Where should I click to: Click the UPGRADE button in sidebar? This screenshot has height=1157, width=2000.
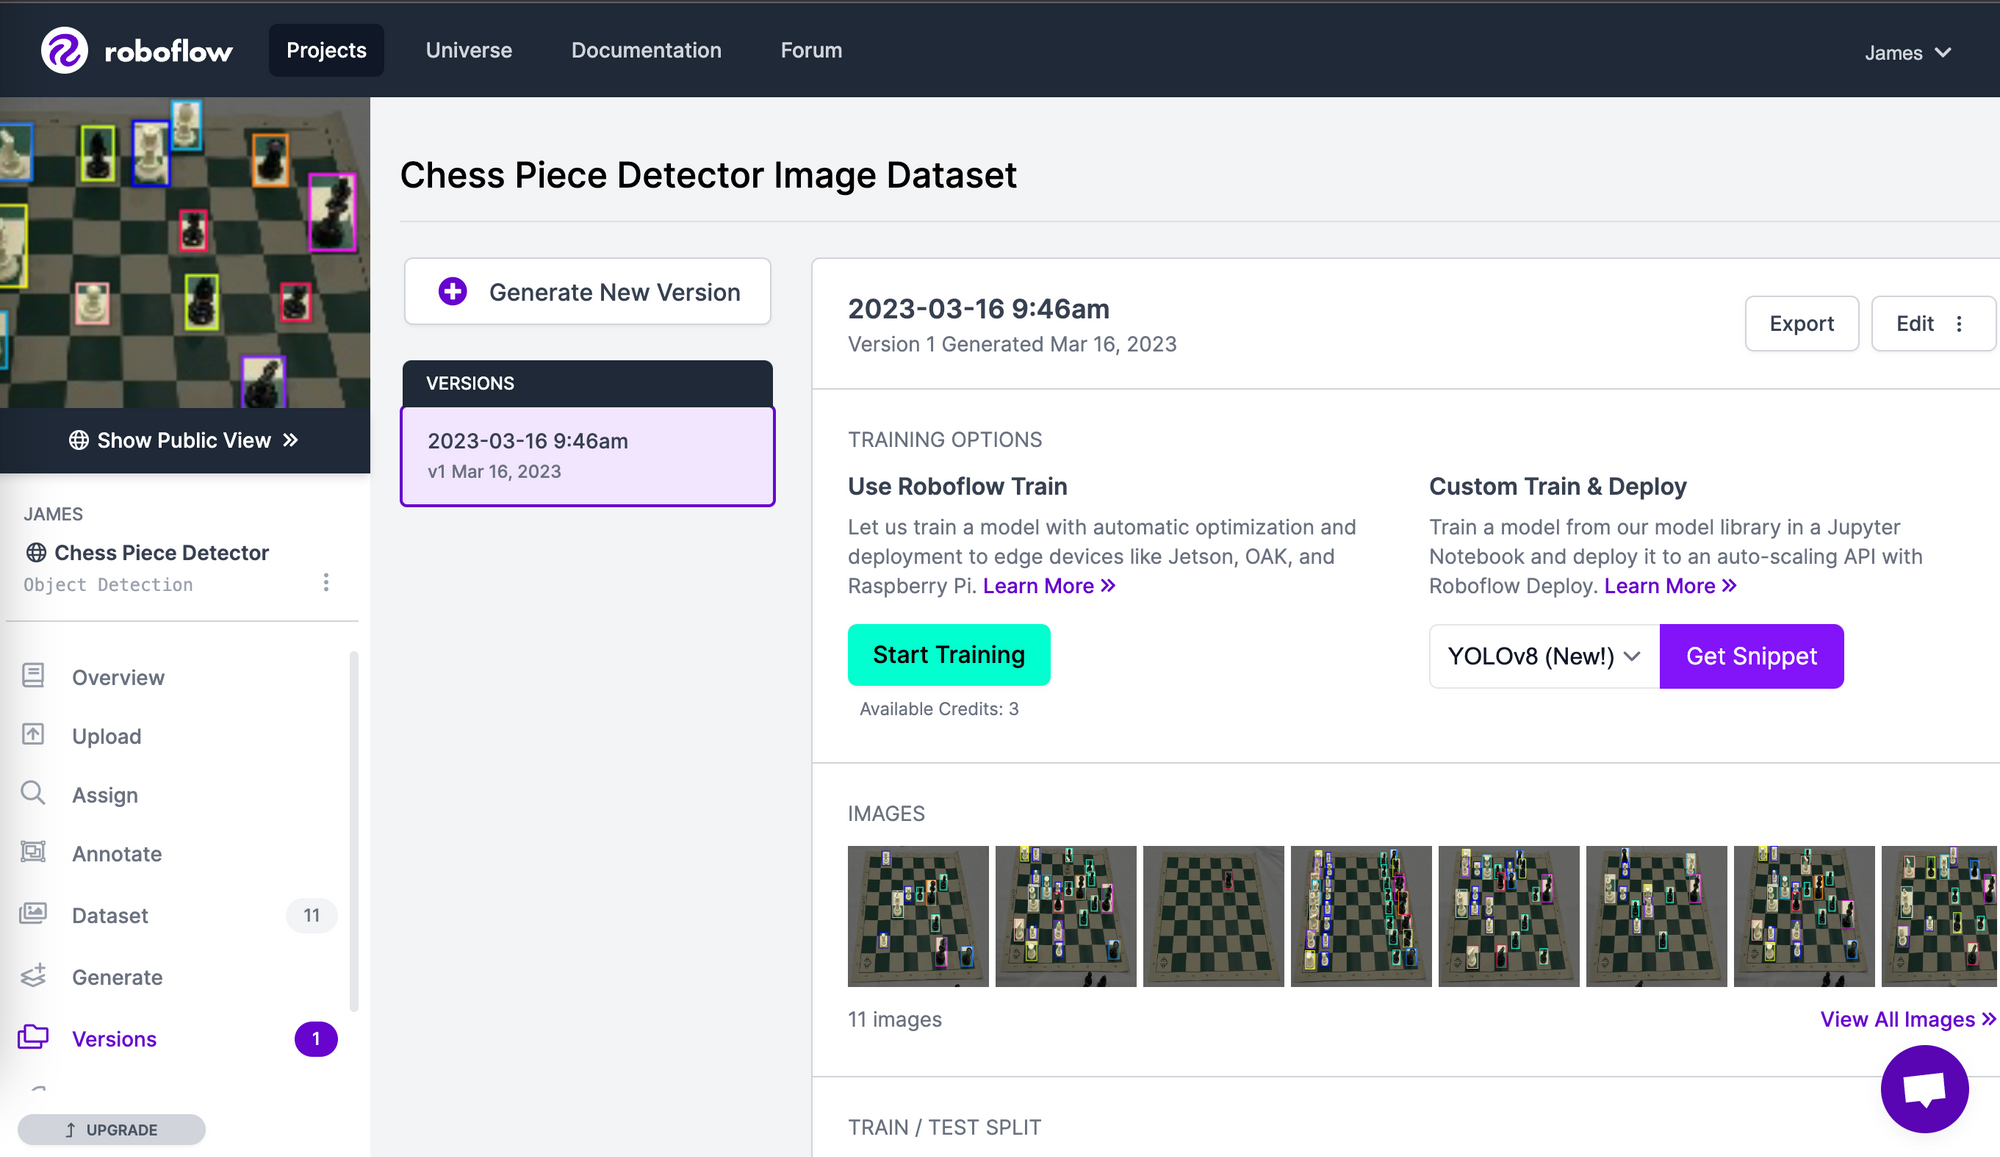tap(112, 1129)
